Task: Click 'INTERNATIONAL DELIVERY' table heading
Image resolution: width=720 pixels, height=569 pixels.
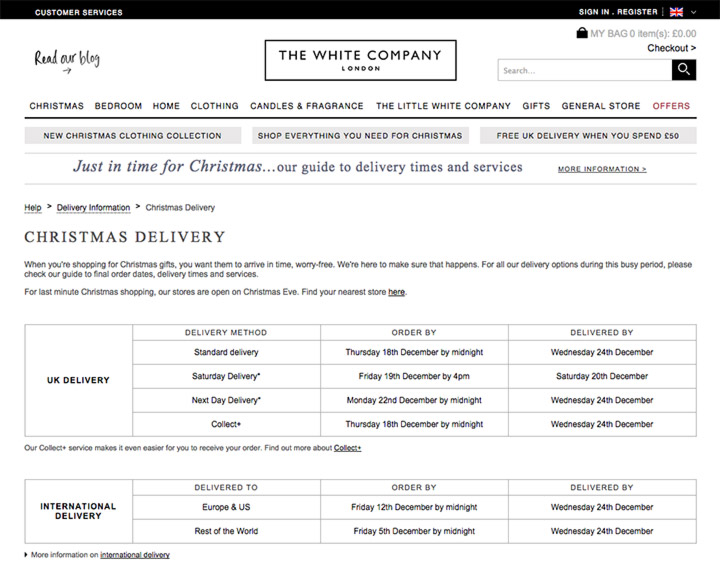Action: (x=79, y=511)
